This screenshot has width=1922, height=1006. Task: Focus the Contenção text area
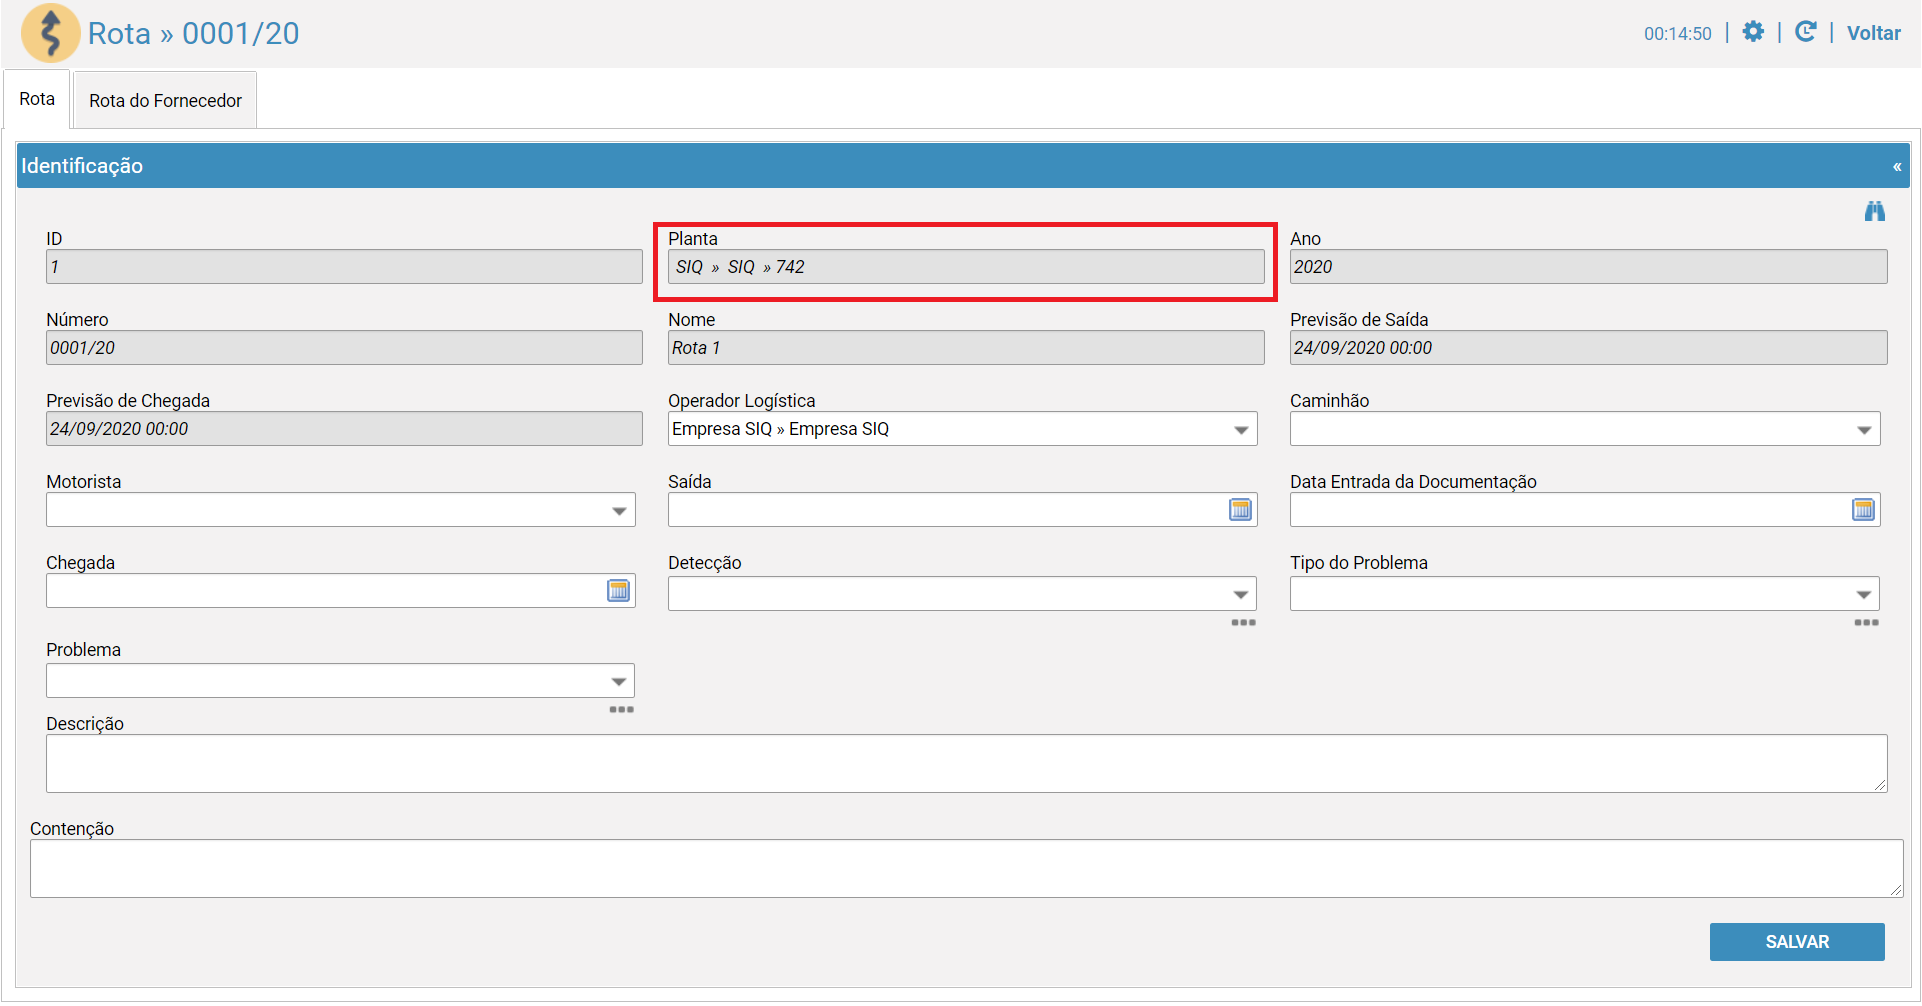coord(966,868)
